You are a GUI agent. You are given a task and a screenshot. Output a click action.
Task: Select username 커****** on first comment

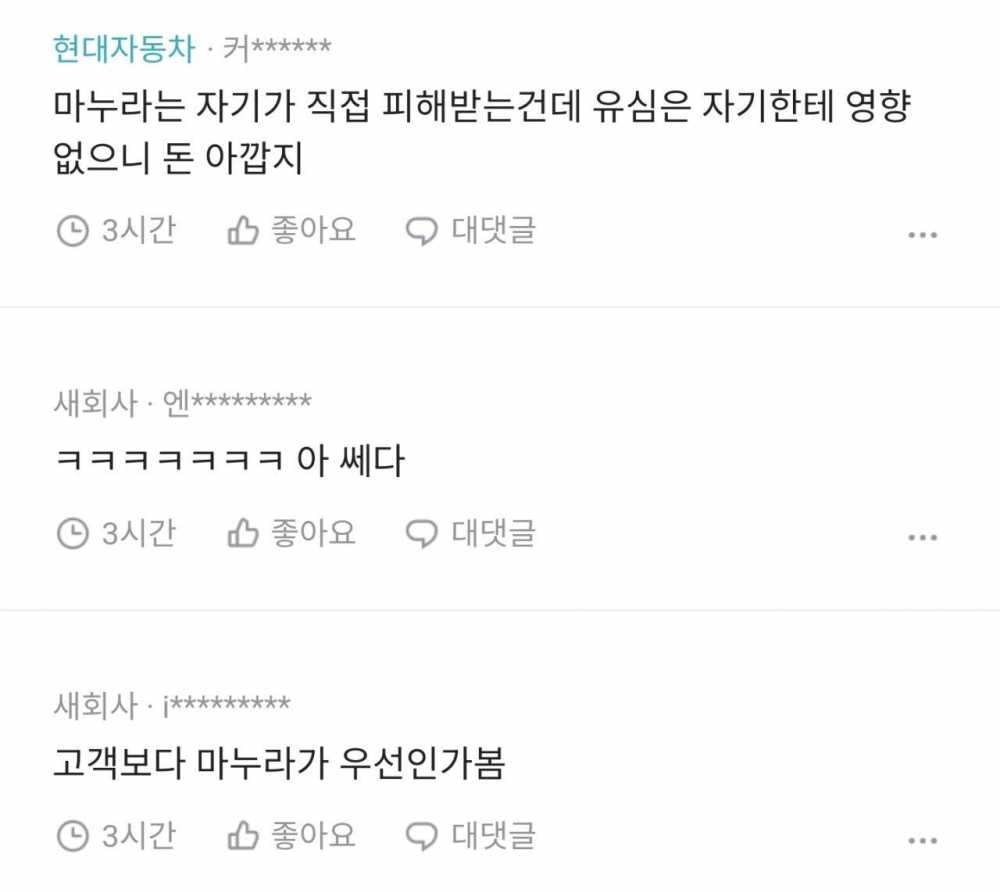pos(277,48)
